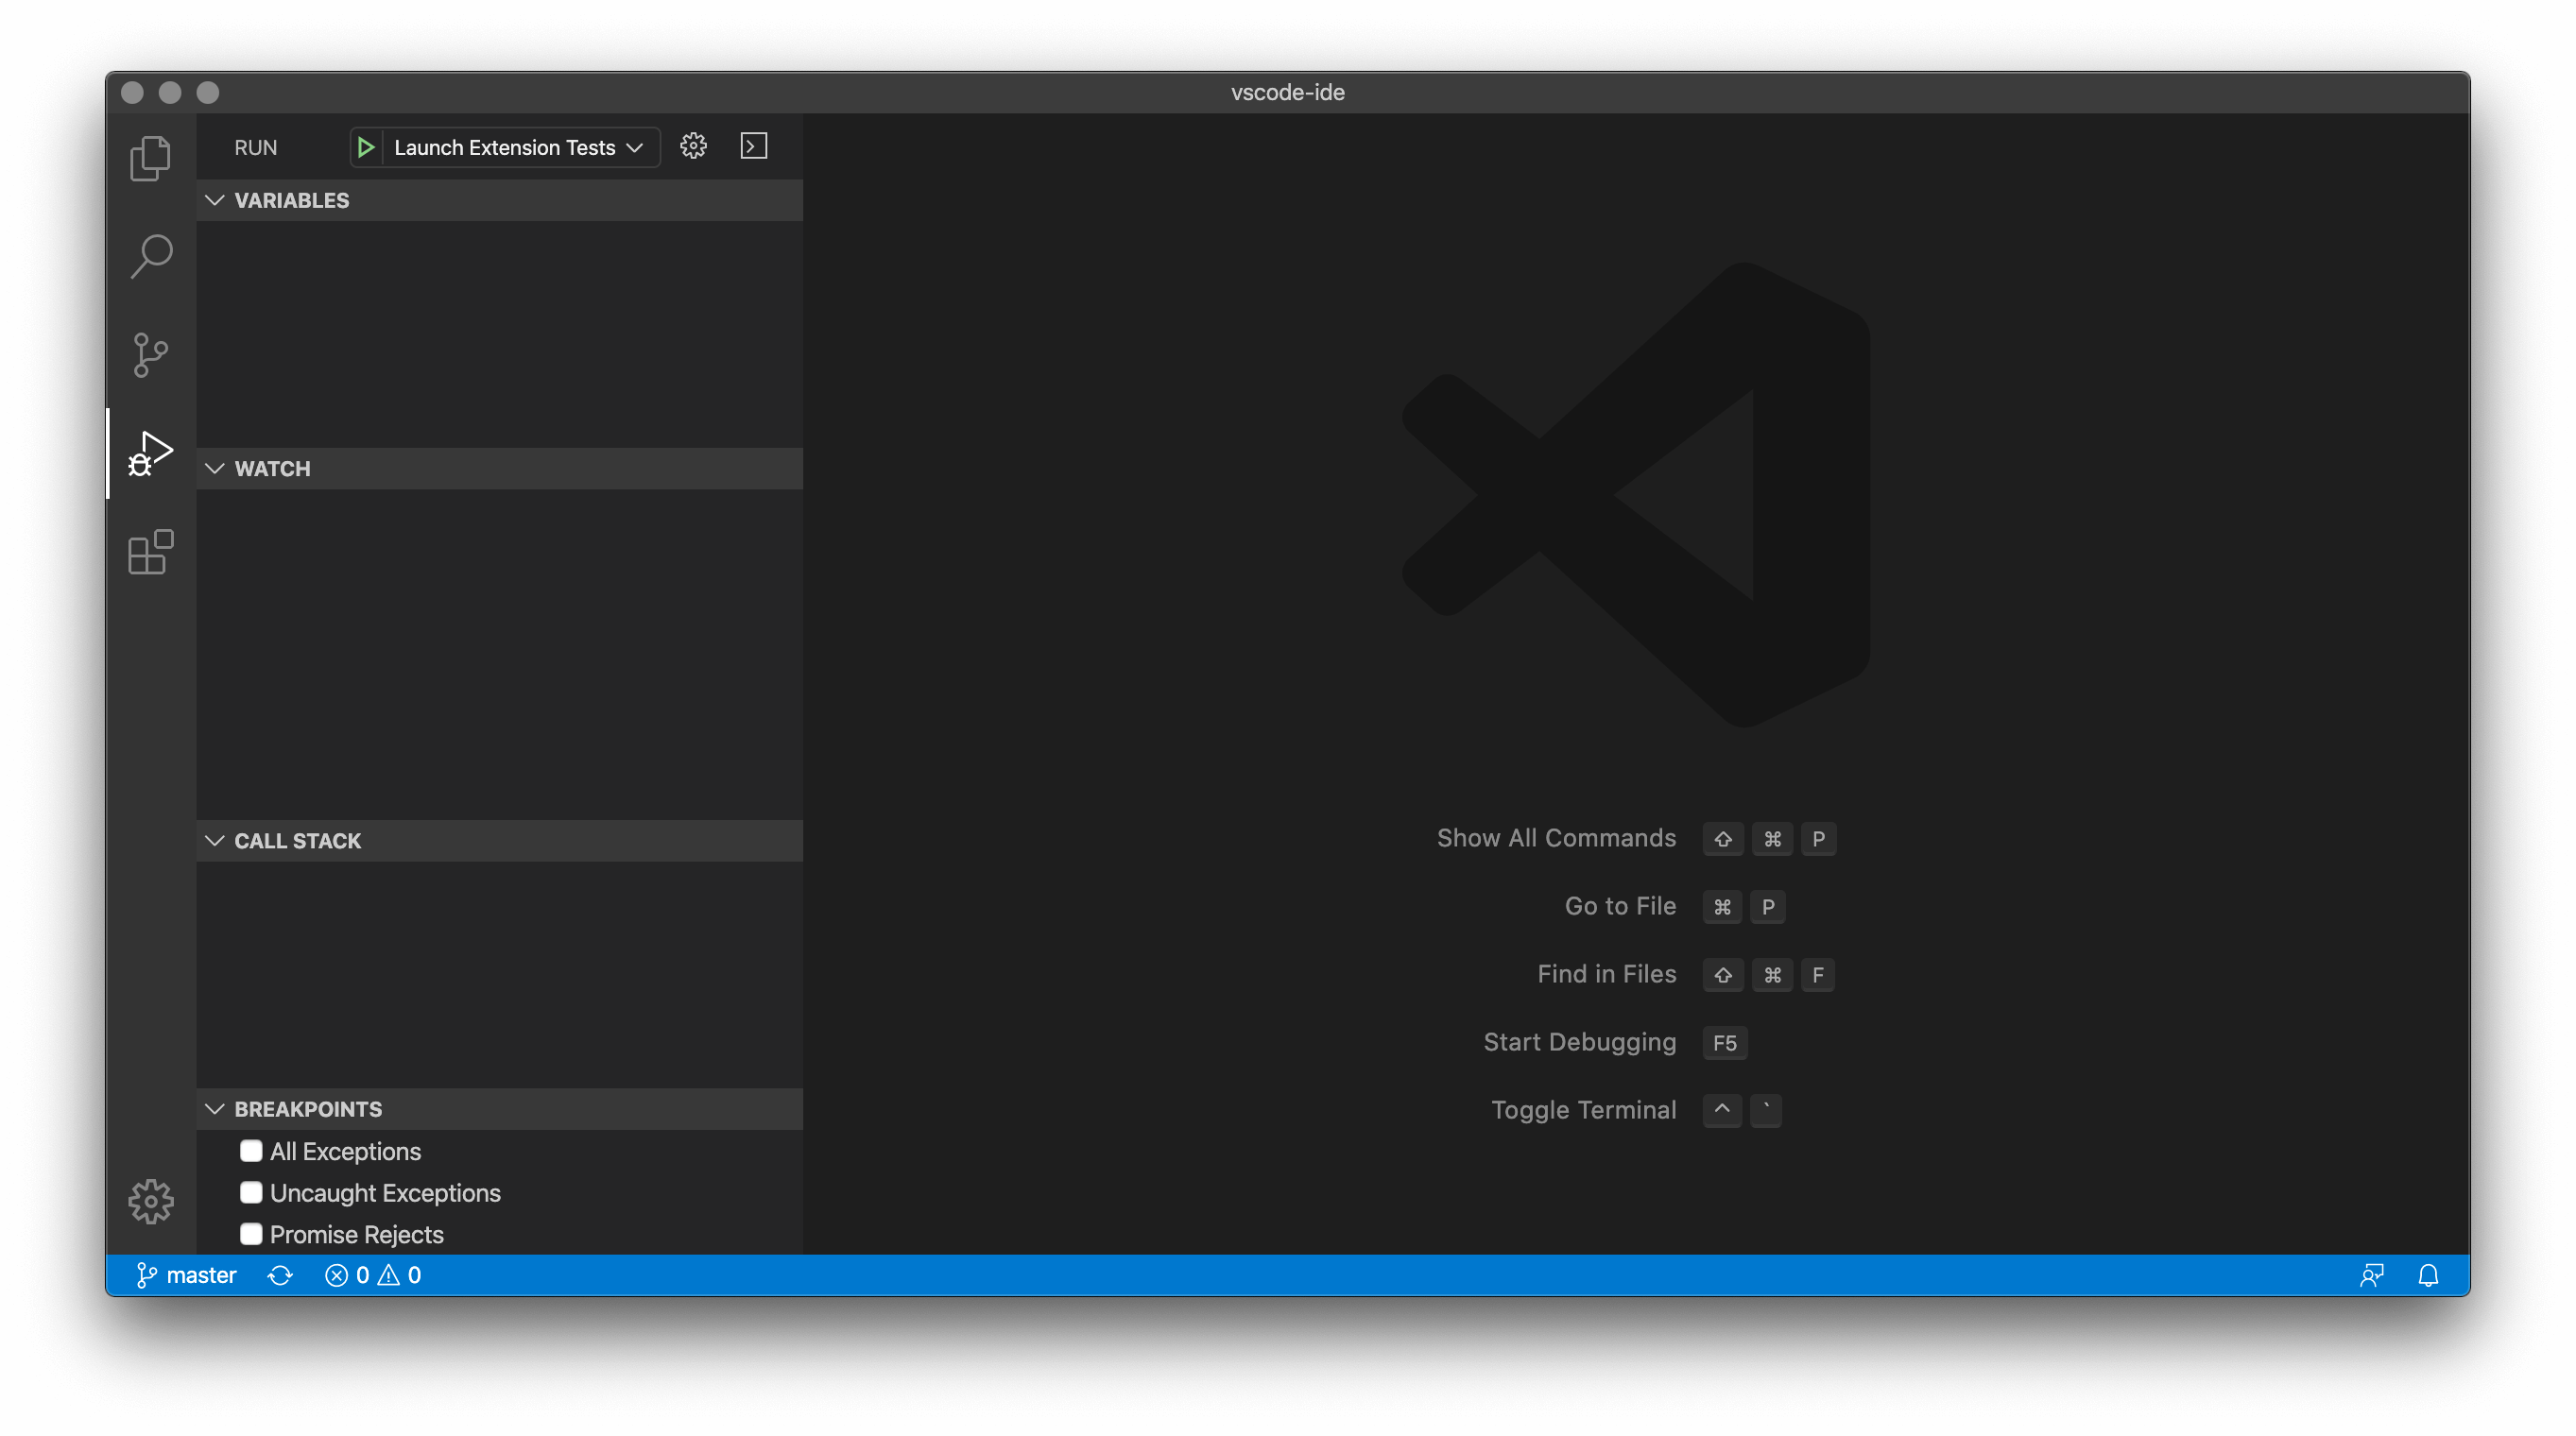Click the notifications bell in status bar
This screenshot has height=1436, width=2576.
2428,1275
